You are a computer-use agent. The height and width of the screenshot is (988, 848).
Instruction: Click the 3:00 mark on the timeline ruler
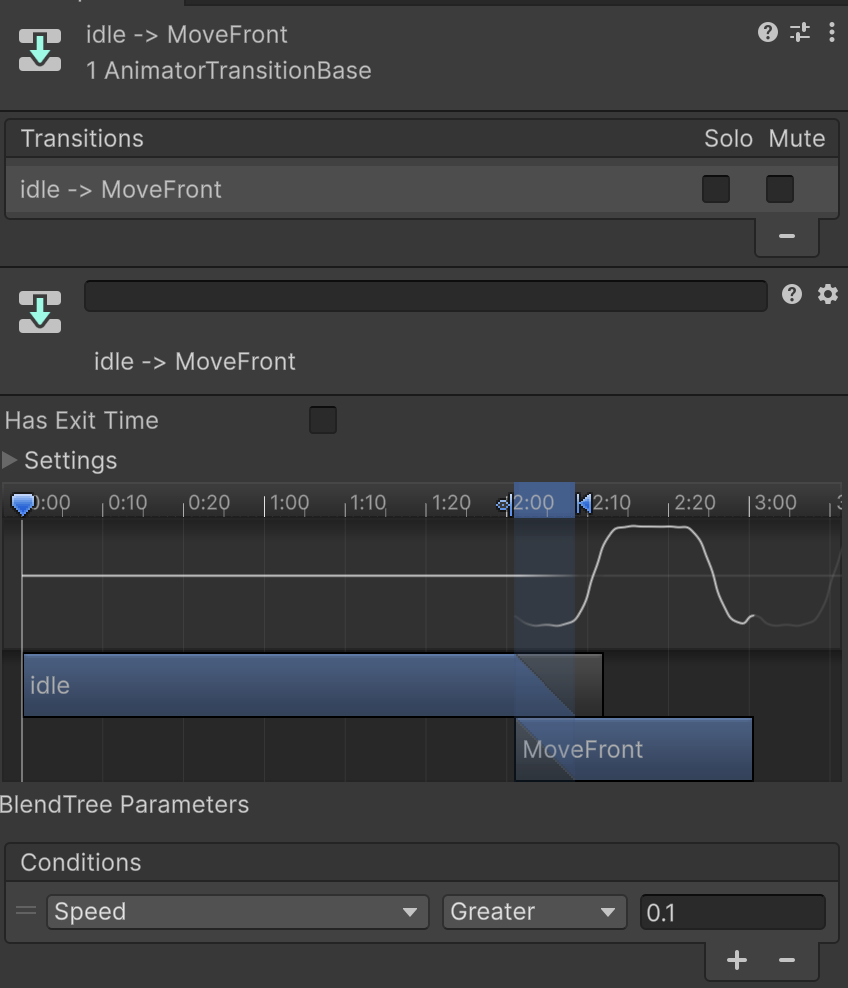(x=775, y=503)
